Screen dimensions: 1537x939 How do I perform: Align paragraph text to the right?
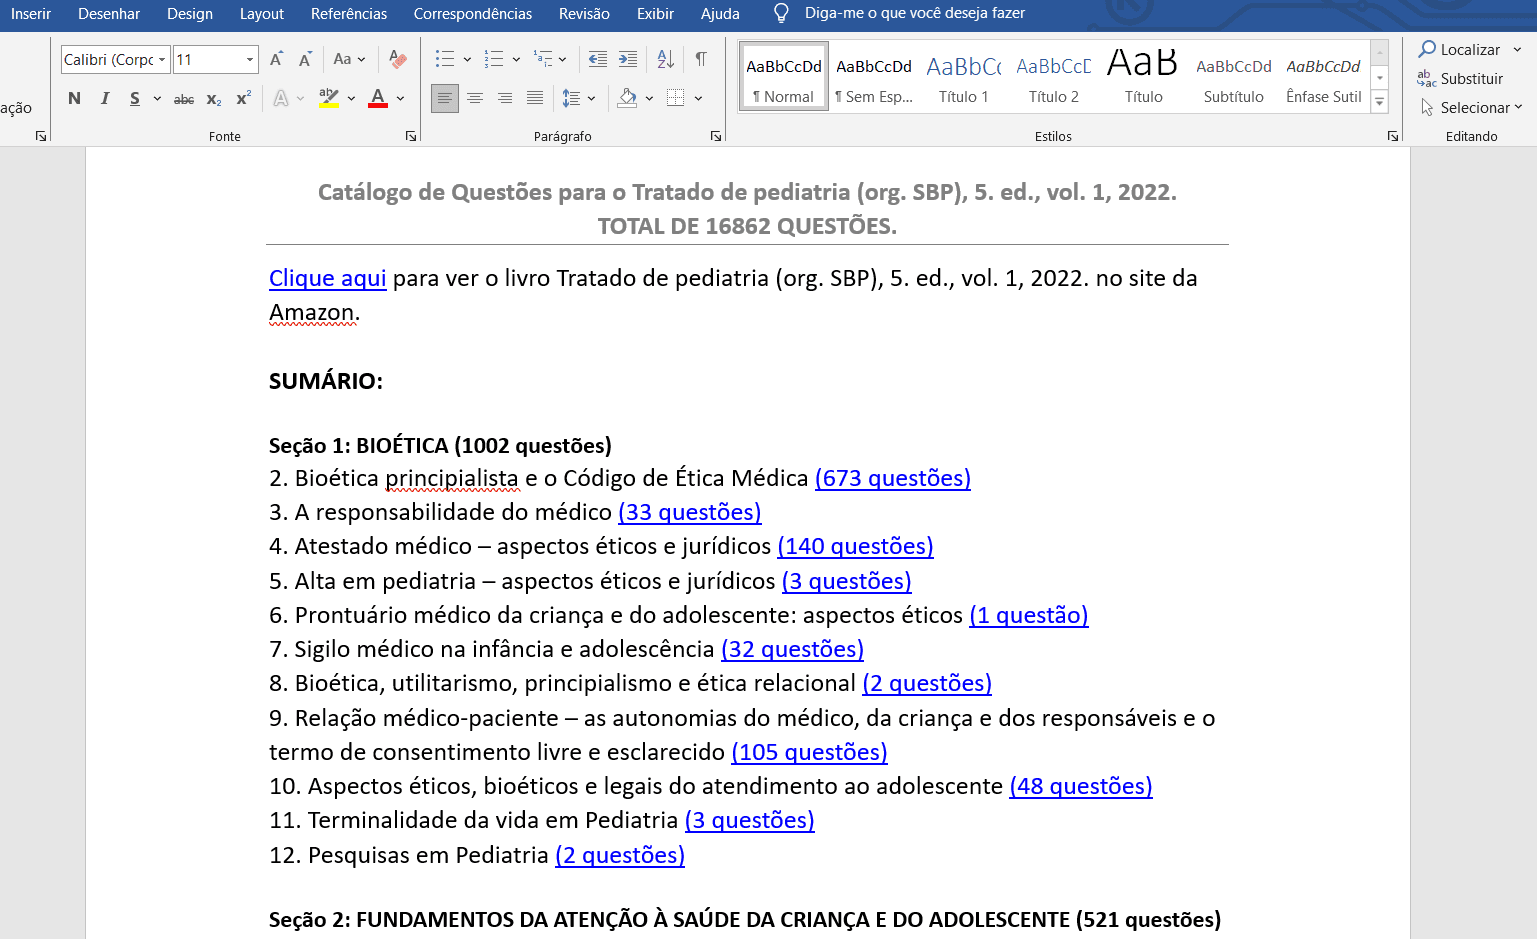(x=505, y=99)
